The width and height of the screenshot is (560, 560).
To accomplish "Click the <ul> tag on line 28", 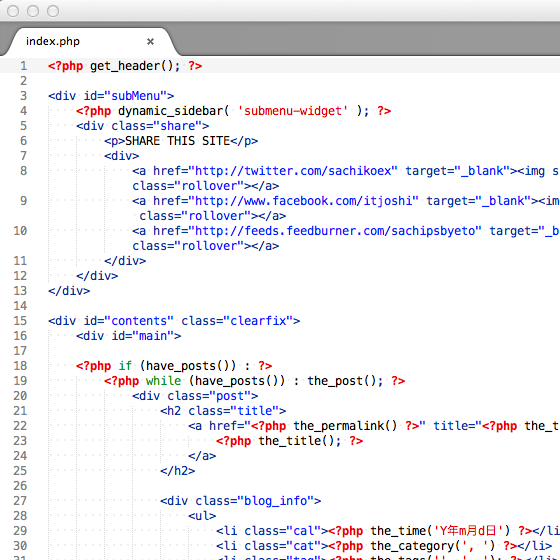I will (202, 516).
